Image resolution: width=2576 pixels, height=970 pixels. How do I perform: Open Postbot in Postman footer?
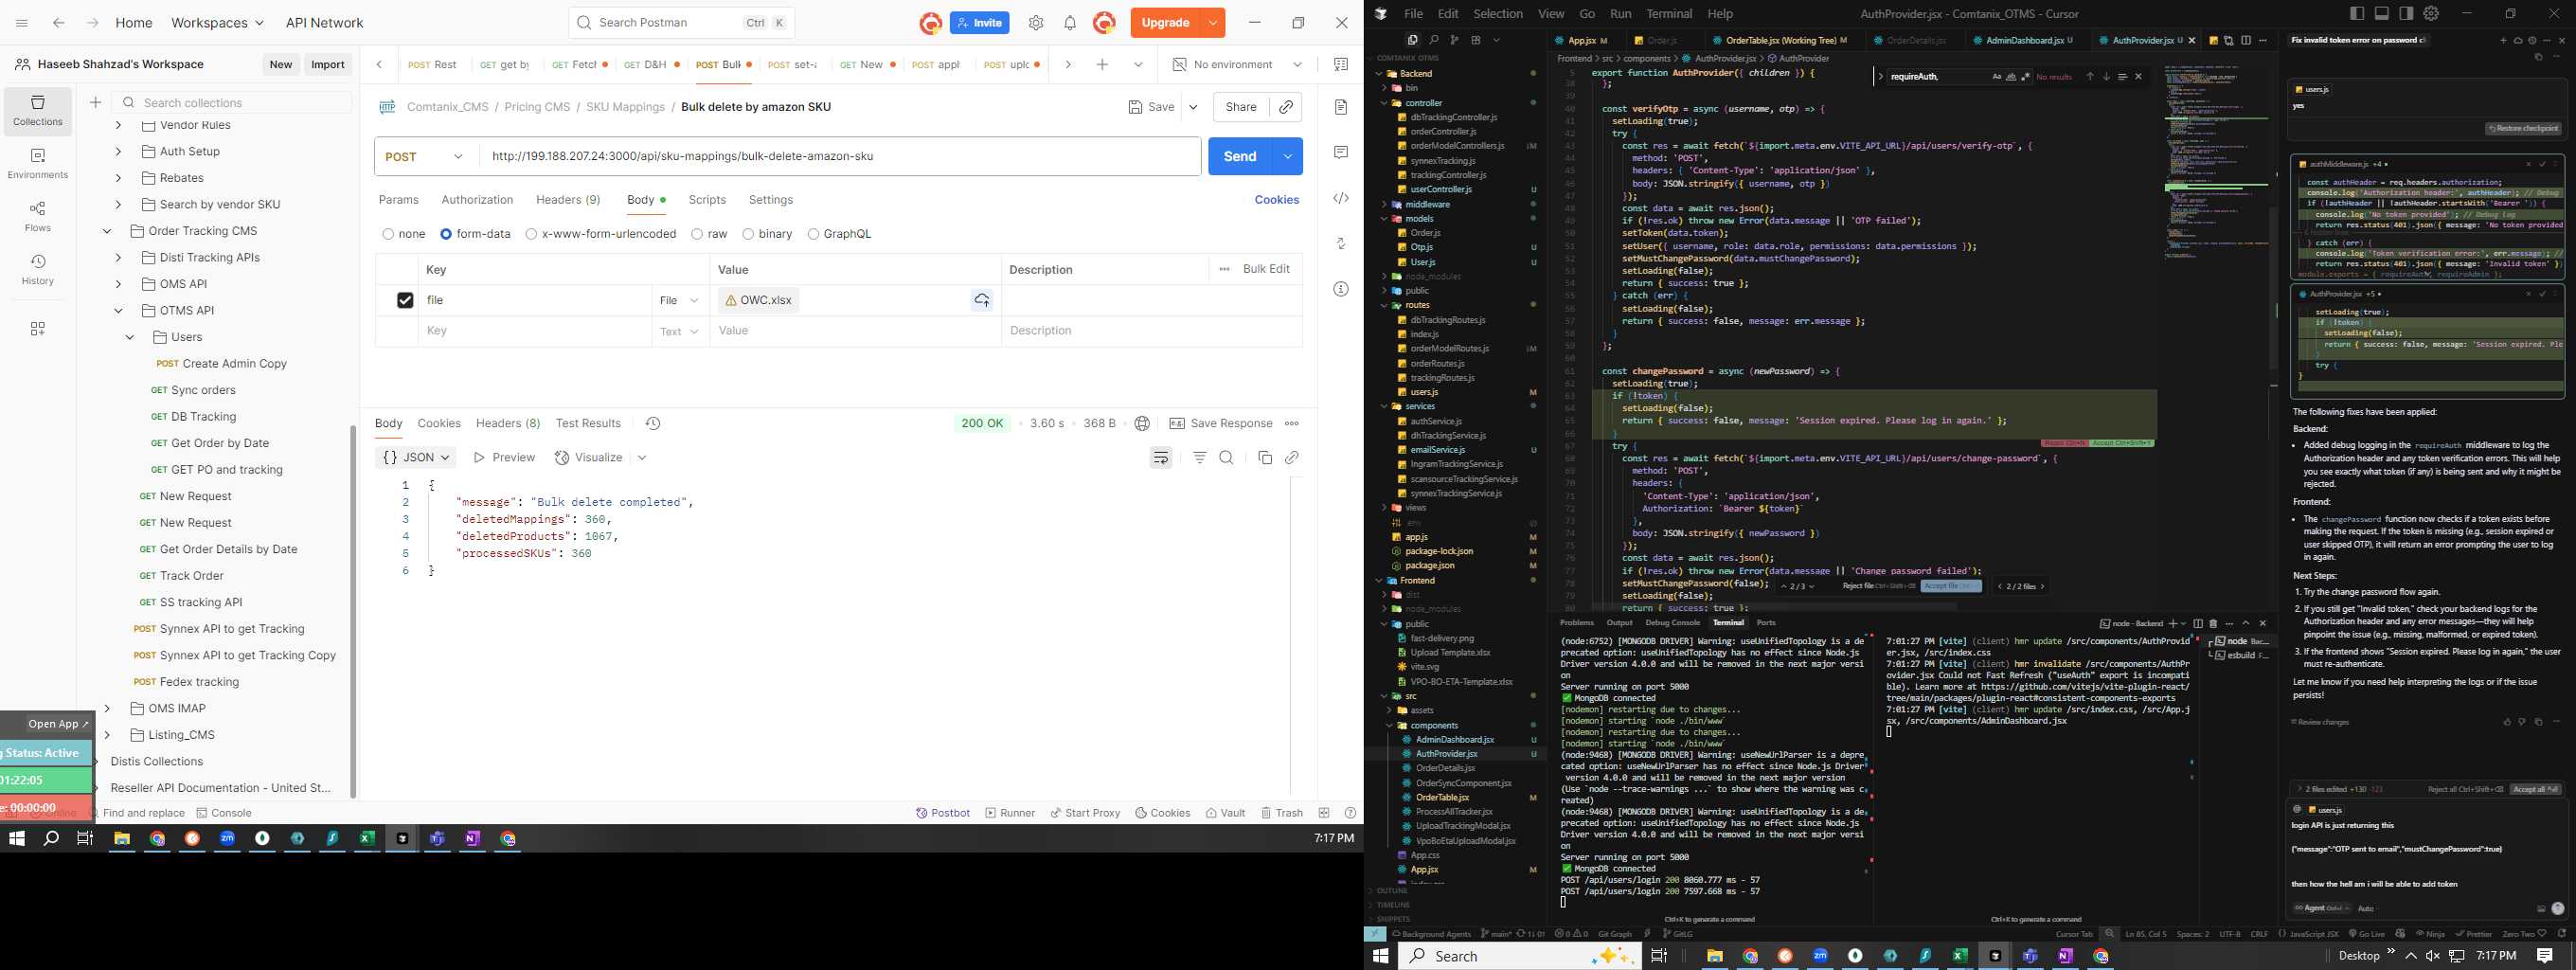click(943, 813)
